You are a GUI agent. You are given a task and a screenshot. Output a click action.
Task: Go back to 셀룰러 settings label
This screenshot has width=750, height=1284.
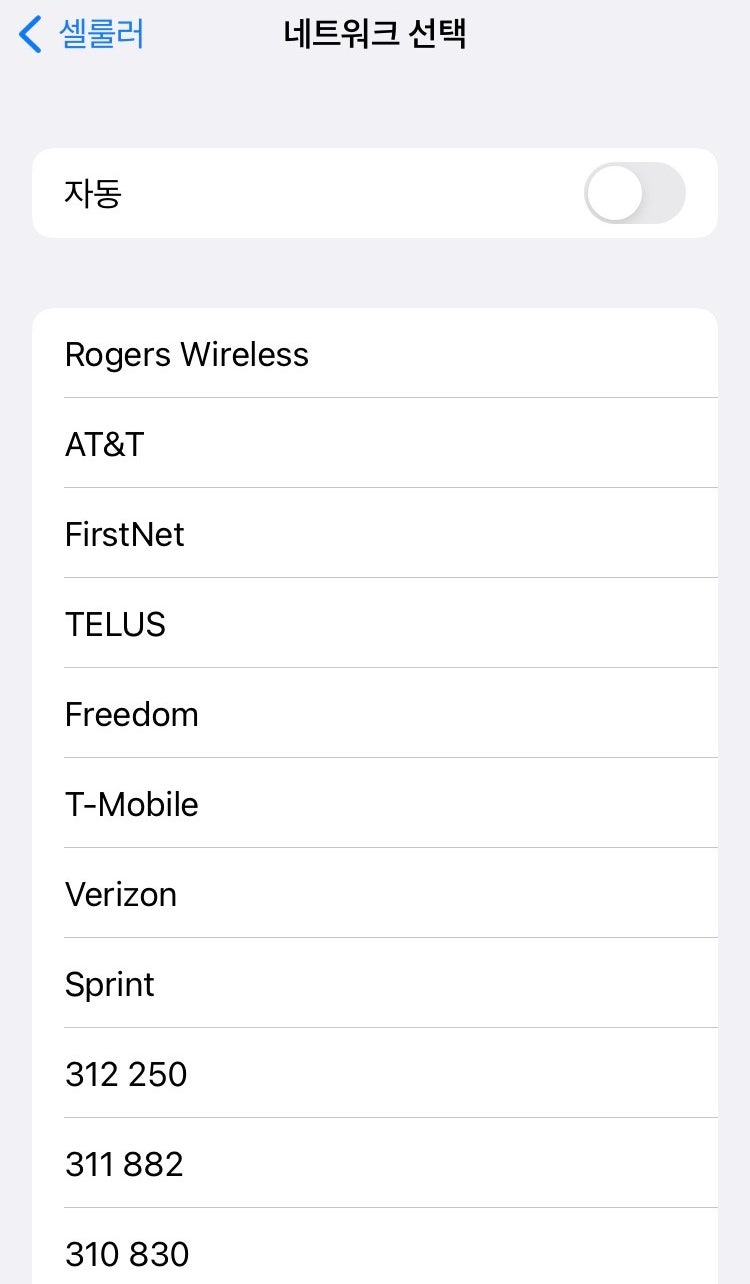[x=102, y=34]
